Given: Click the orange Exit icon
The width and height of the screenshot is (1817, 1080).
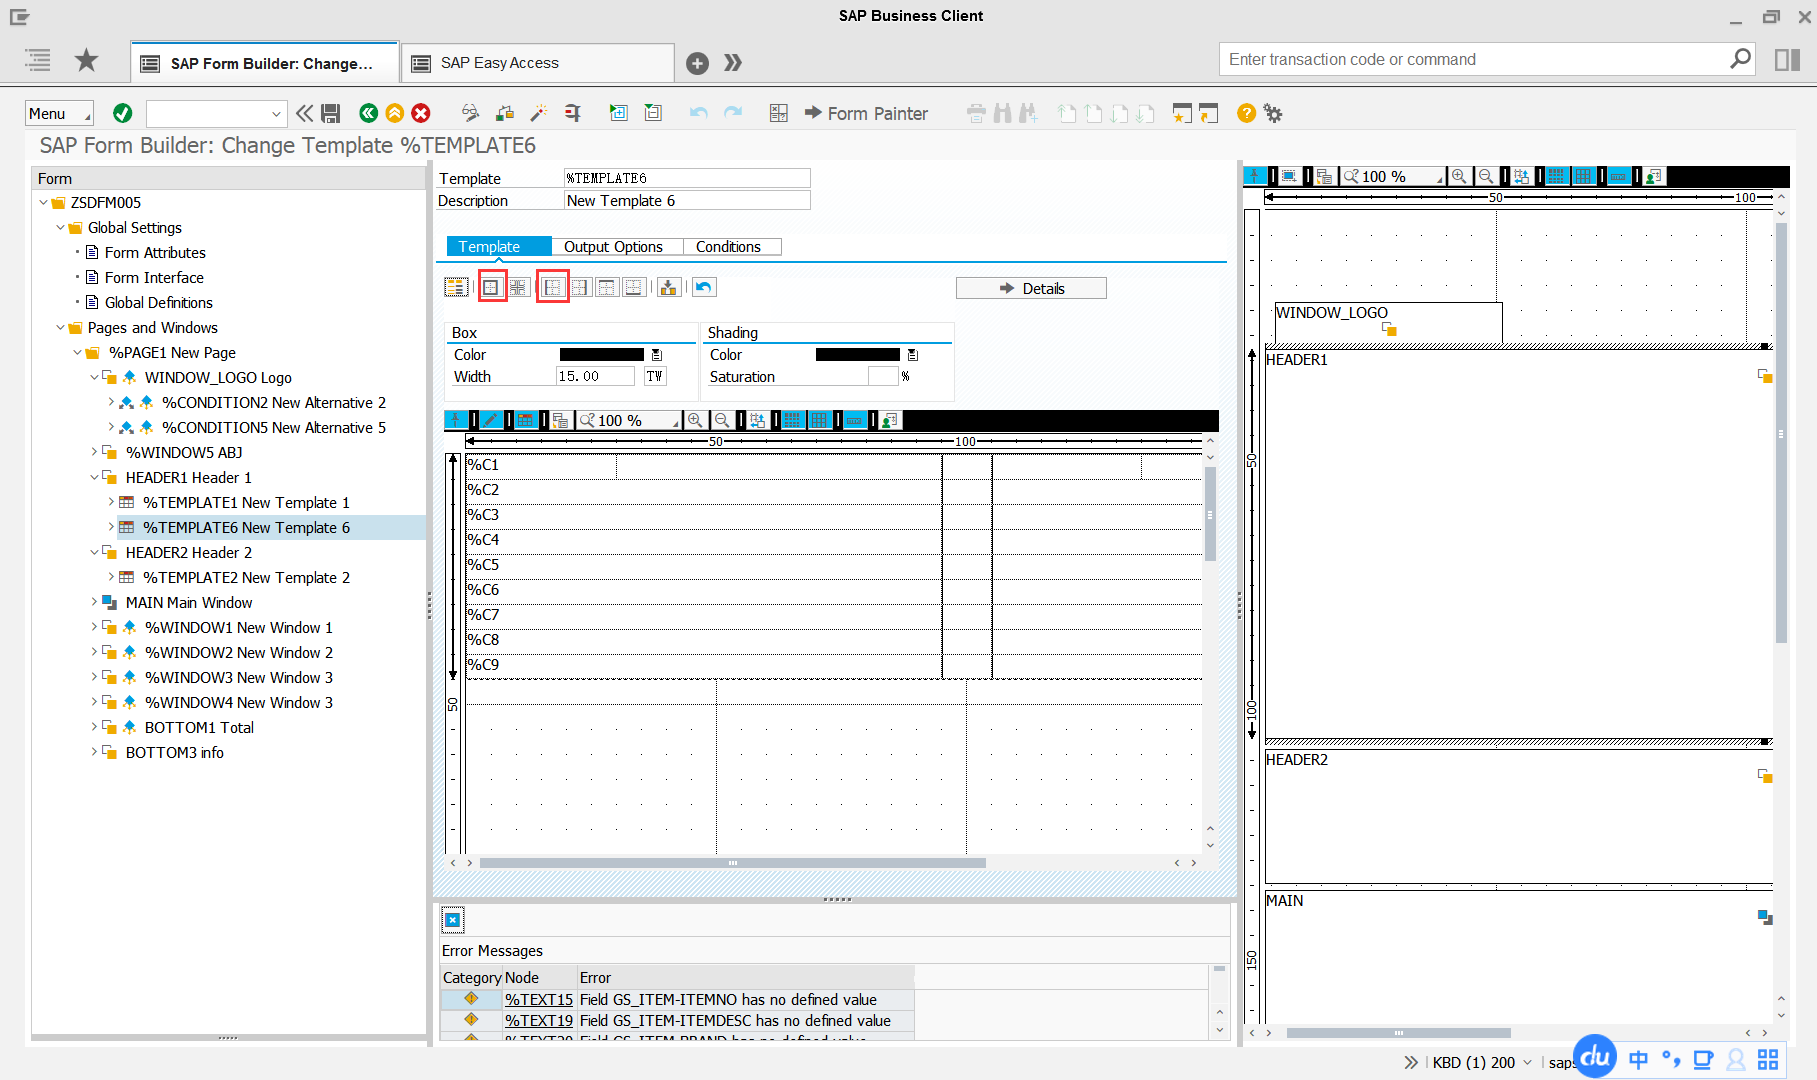Looking at the screenshot, I should 395,113.
